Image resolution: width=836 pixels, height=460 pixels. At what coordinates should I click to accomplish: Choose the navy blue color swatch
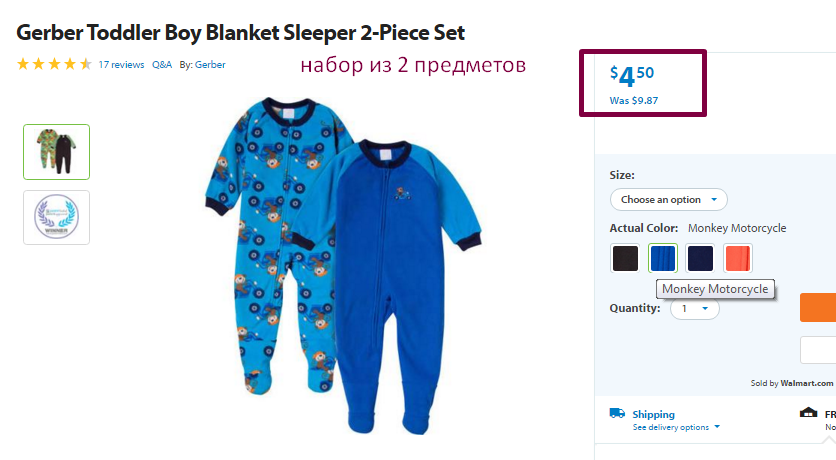[x=700, y=258]
